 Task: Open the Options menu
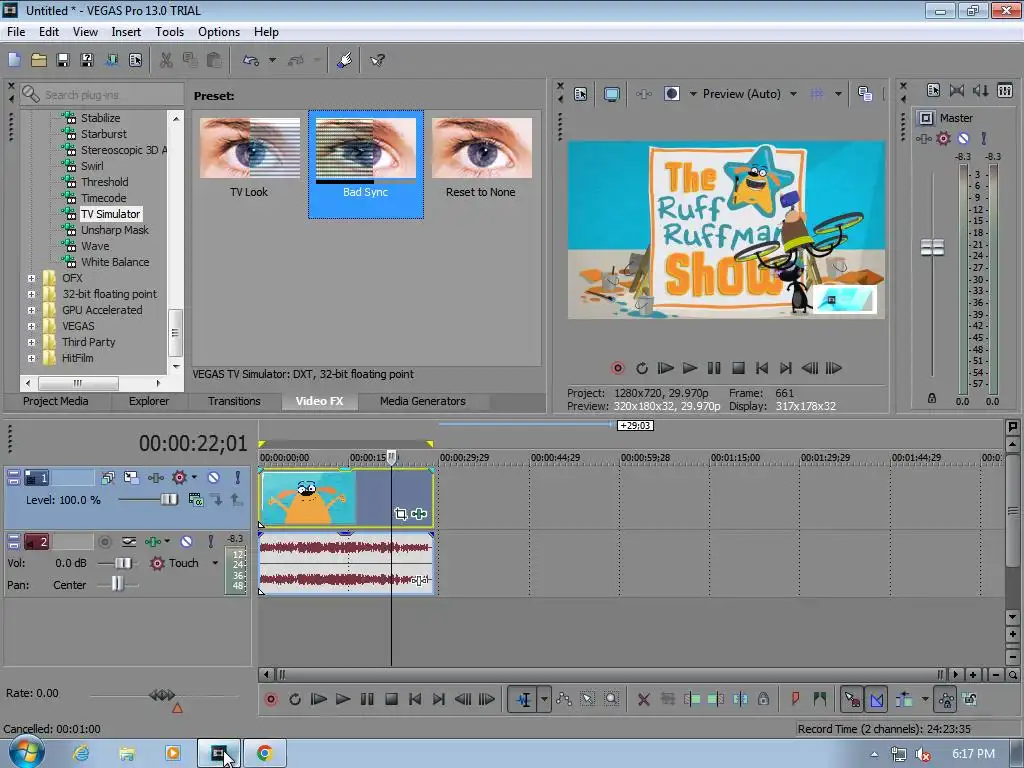click(x=219, y=32)
